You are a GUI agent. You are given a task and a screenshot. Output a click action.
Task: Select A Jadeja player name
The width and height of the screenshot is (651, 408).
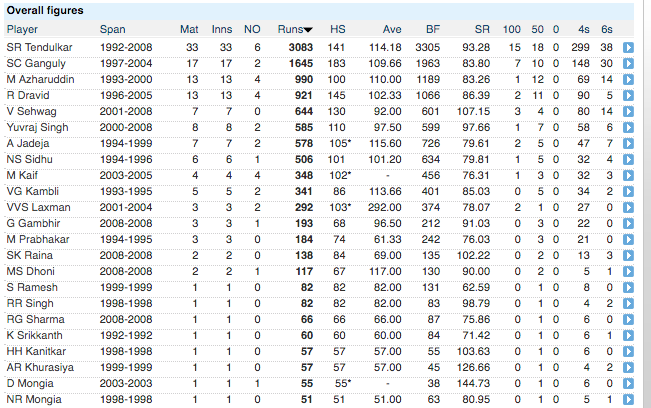click(28, 143)
